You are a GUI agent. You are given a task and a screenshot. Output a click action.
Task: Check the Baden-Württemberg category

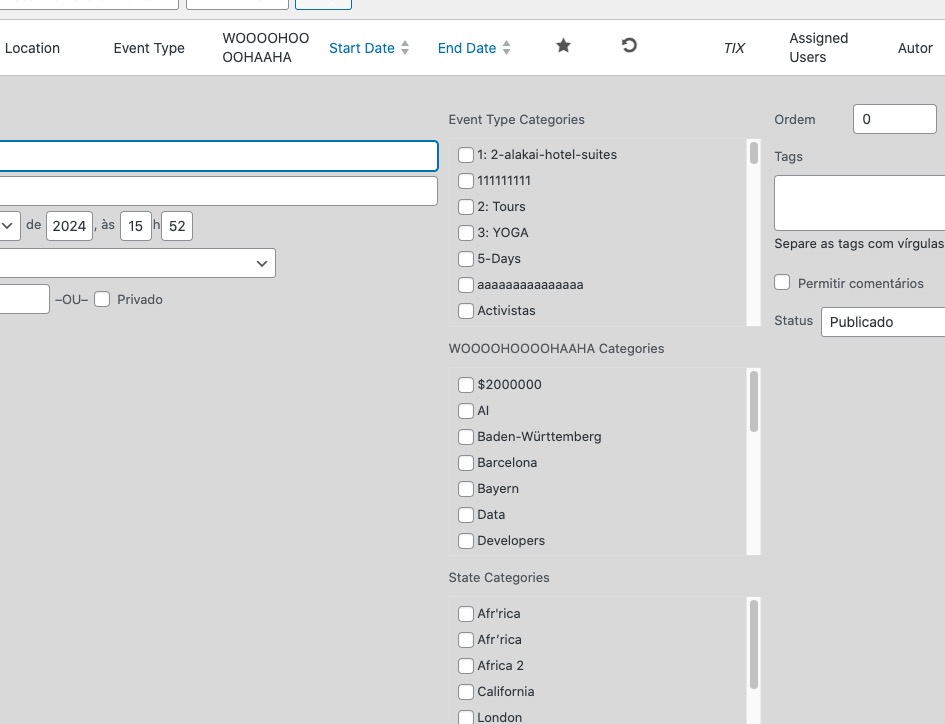pos(466,436)
